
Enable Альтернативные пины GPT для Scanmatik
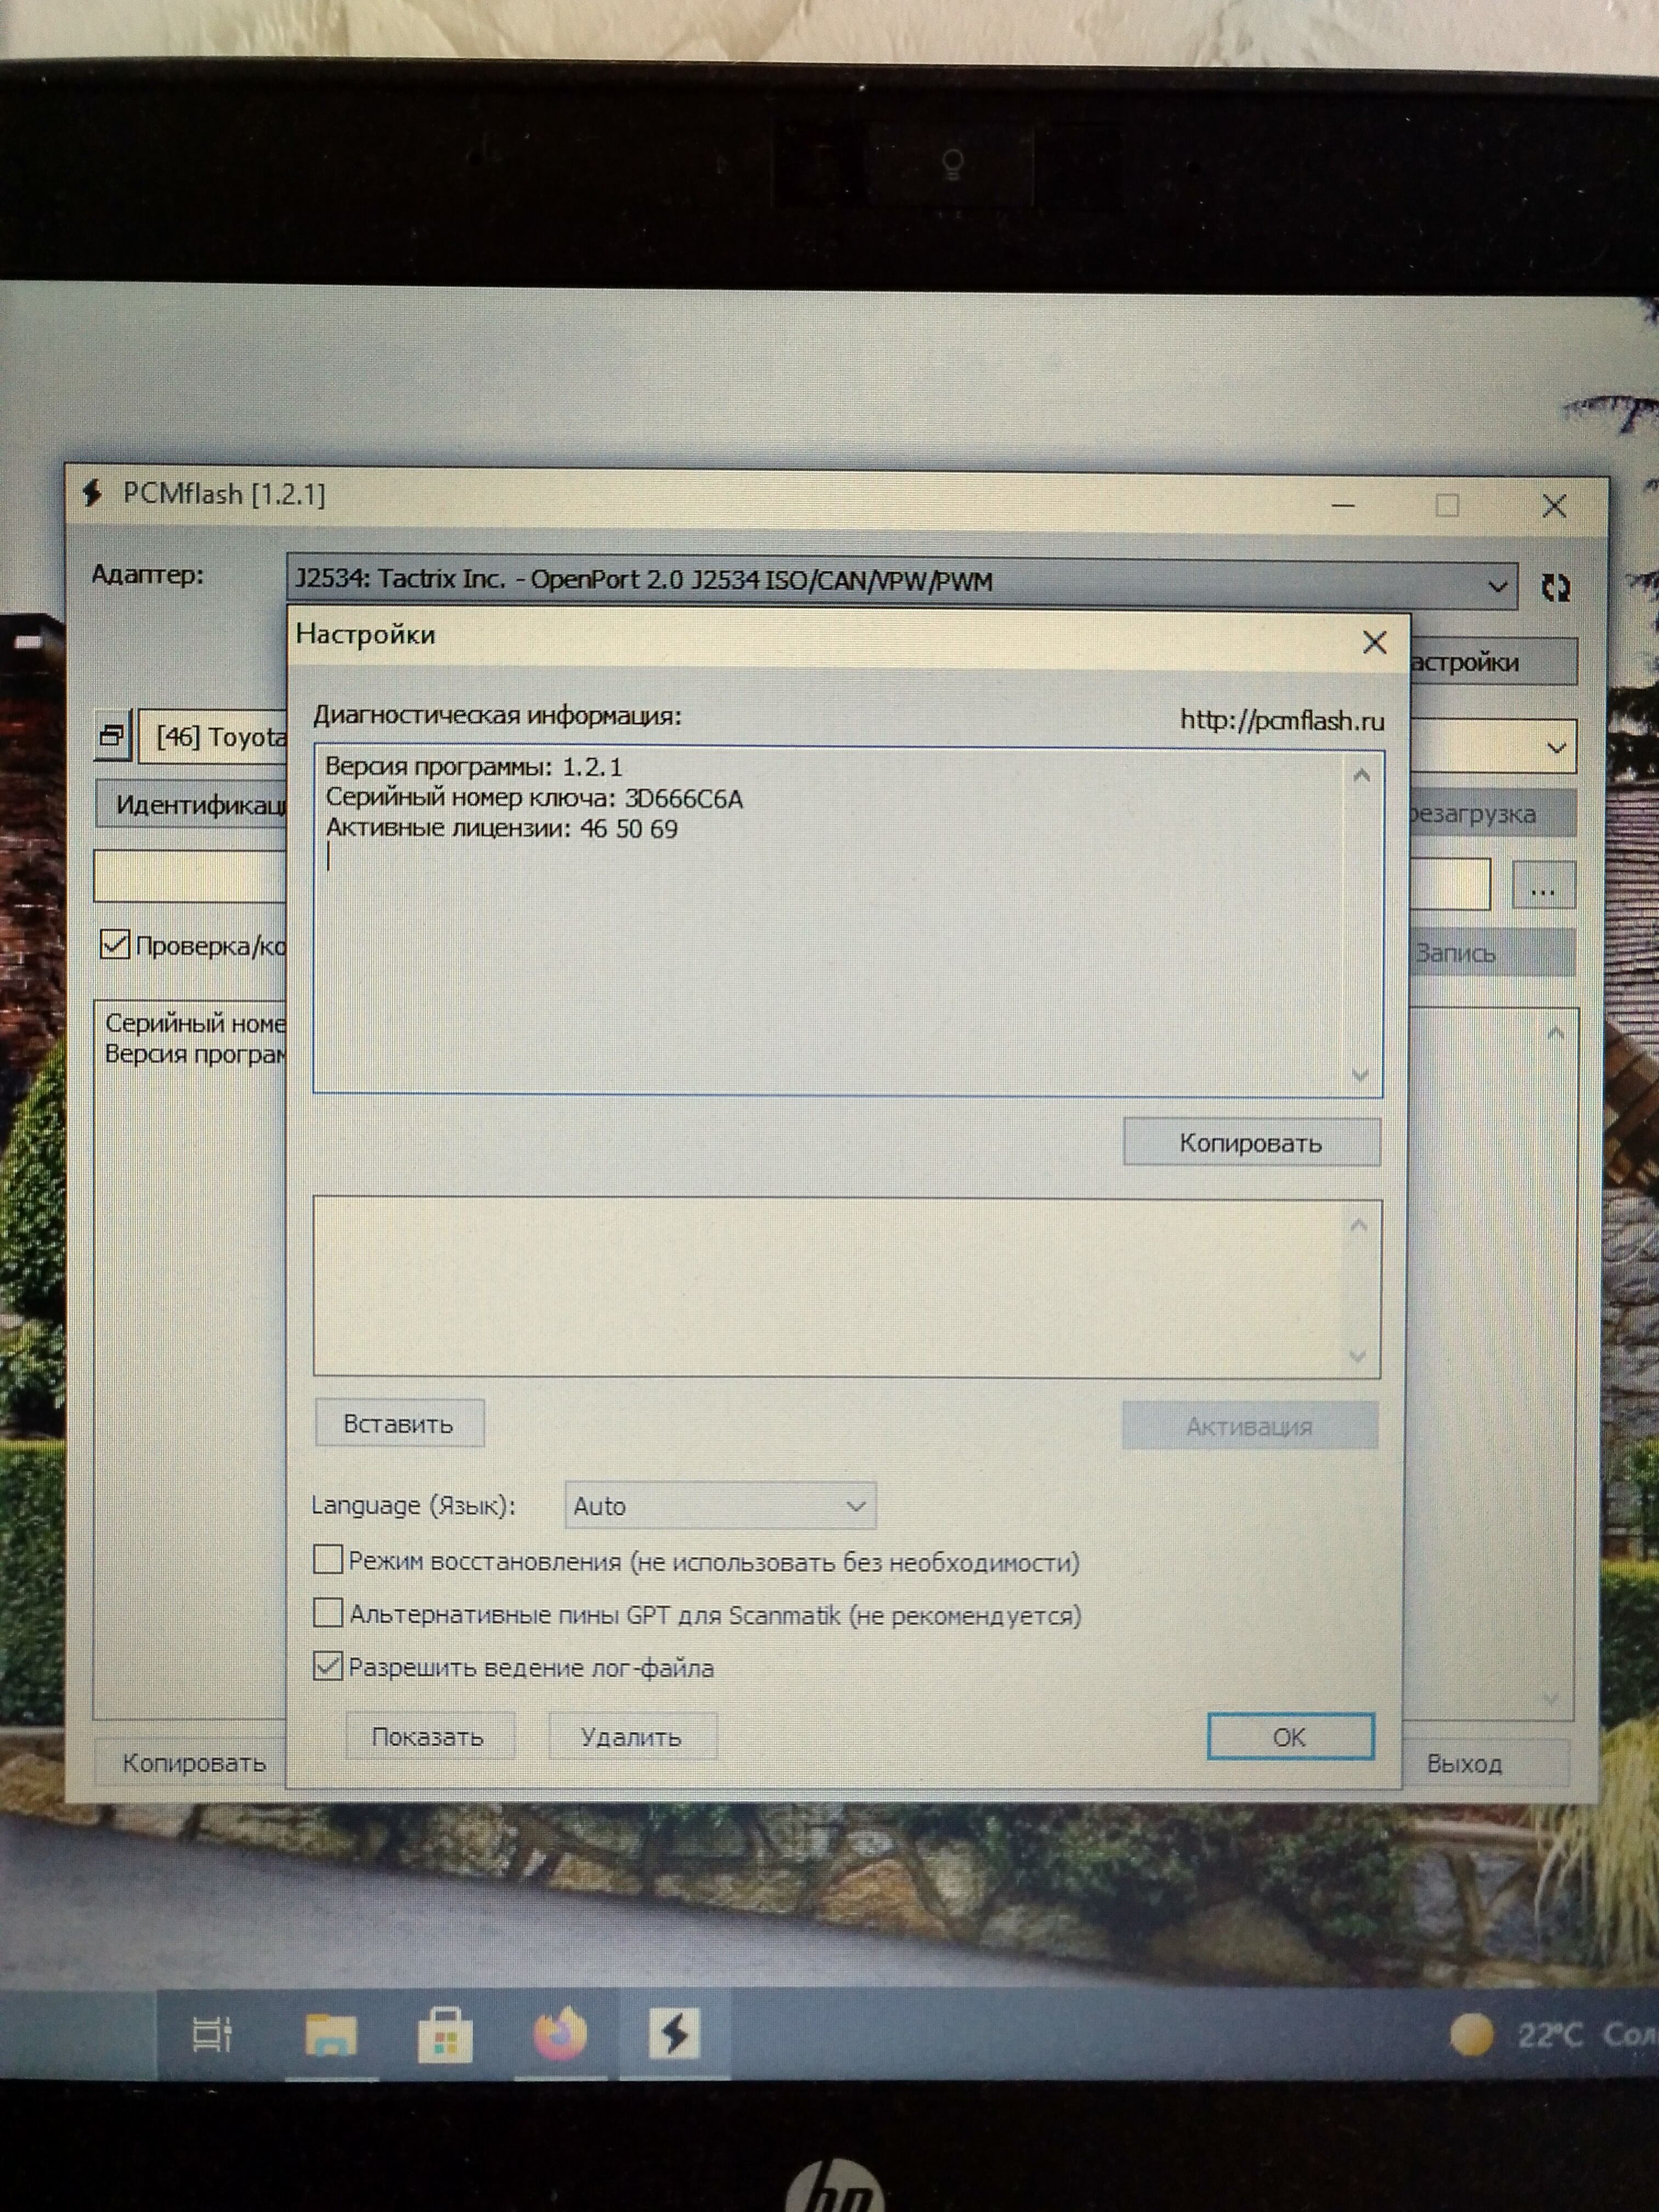coord(328,1613)
